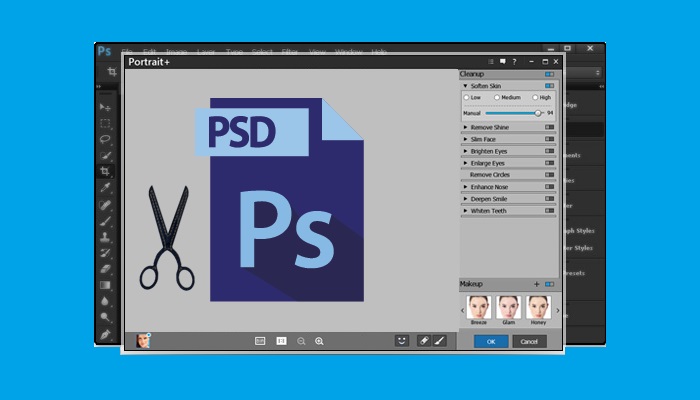Toggle the Cleanup section switch
The height and width of the screenshot is (400, 700).
pos(550,74)
